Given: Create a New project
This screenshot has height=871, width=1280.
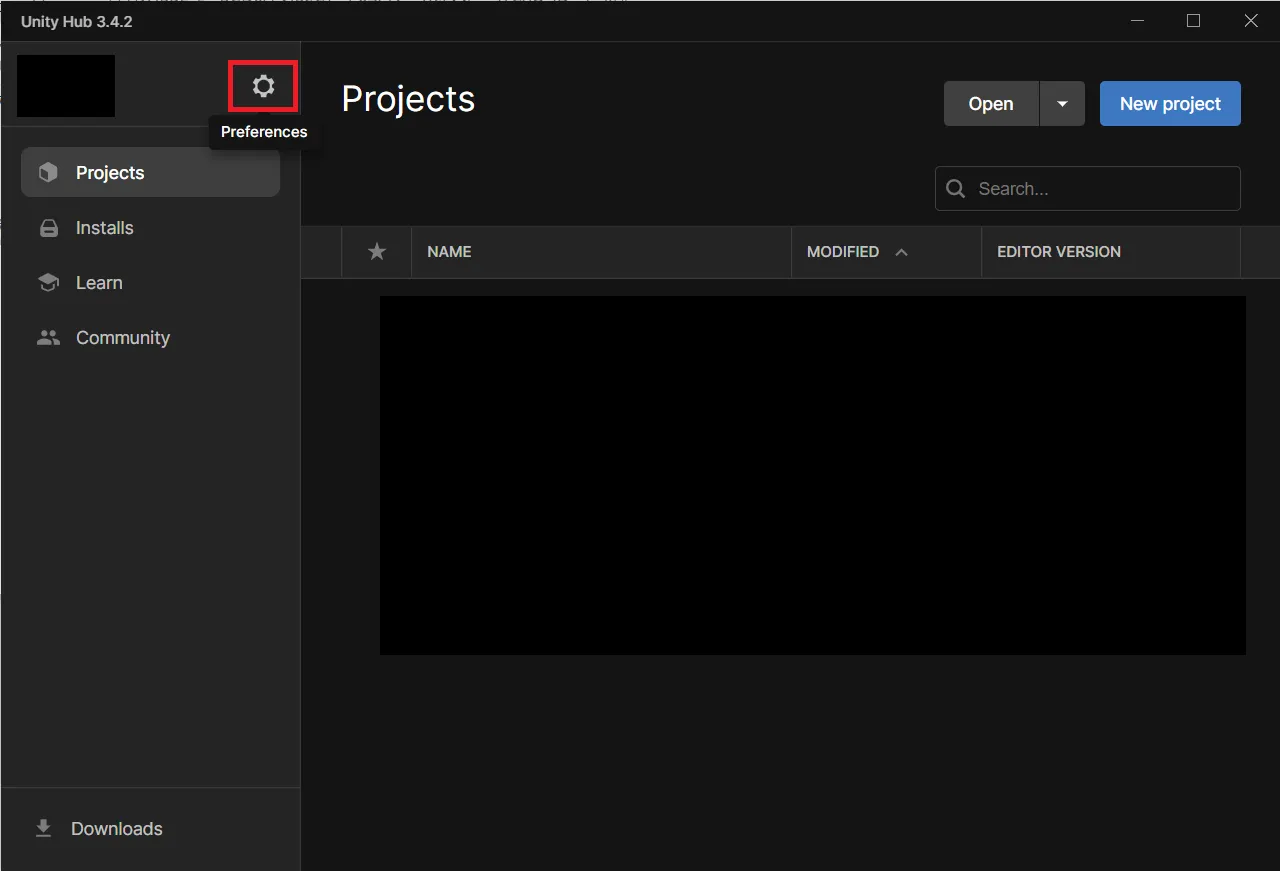Looking at the screenshot, I should coord(1170,104).
